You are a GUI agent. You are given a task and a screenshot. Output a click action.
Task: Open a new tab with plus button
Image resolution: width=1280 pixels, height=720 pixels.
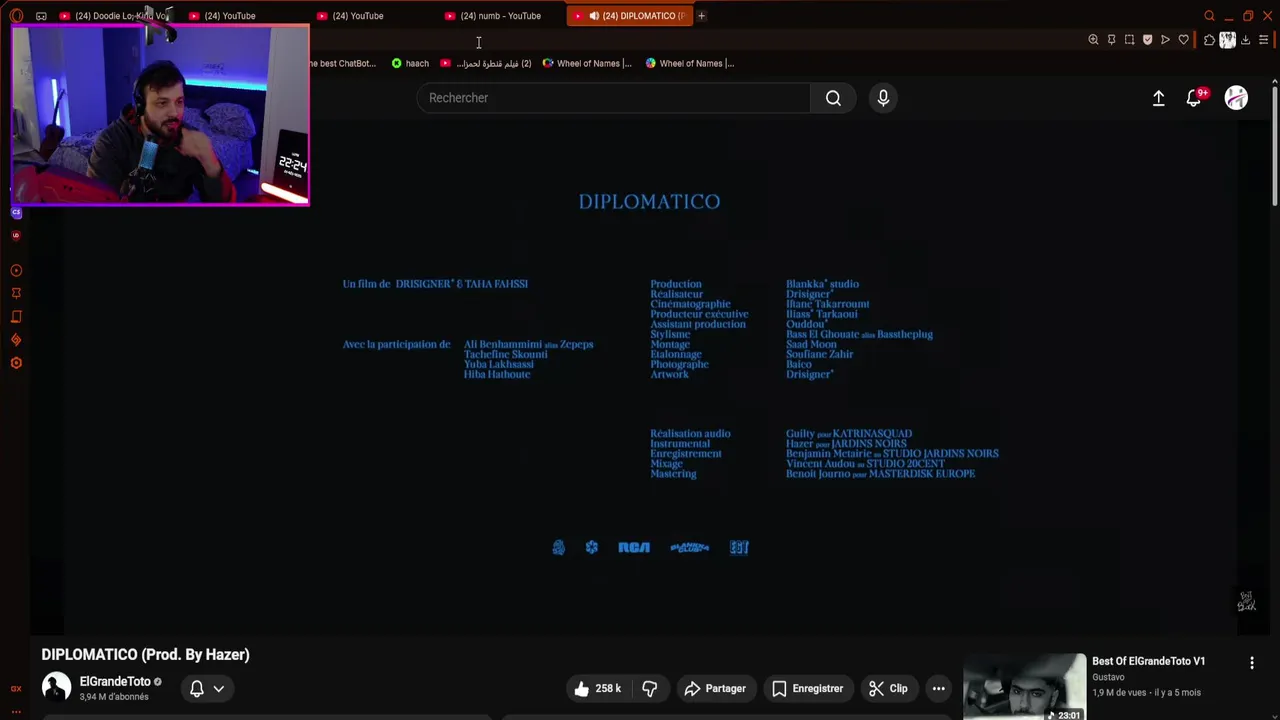point(701,16)
